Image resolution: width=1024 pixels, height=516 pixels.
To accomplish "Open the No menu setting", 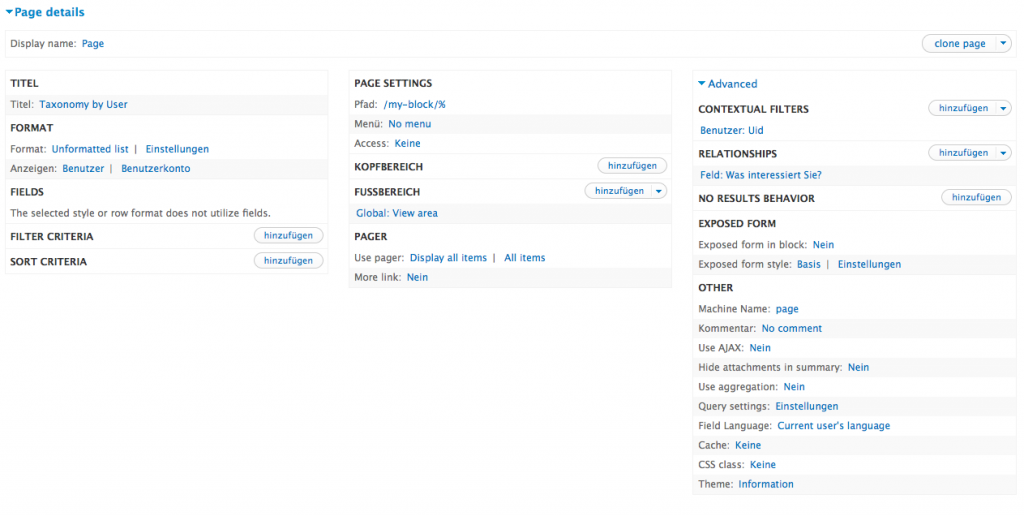I will point(409,124).
